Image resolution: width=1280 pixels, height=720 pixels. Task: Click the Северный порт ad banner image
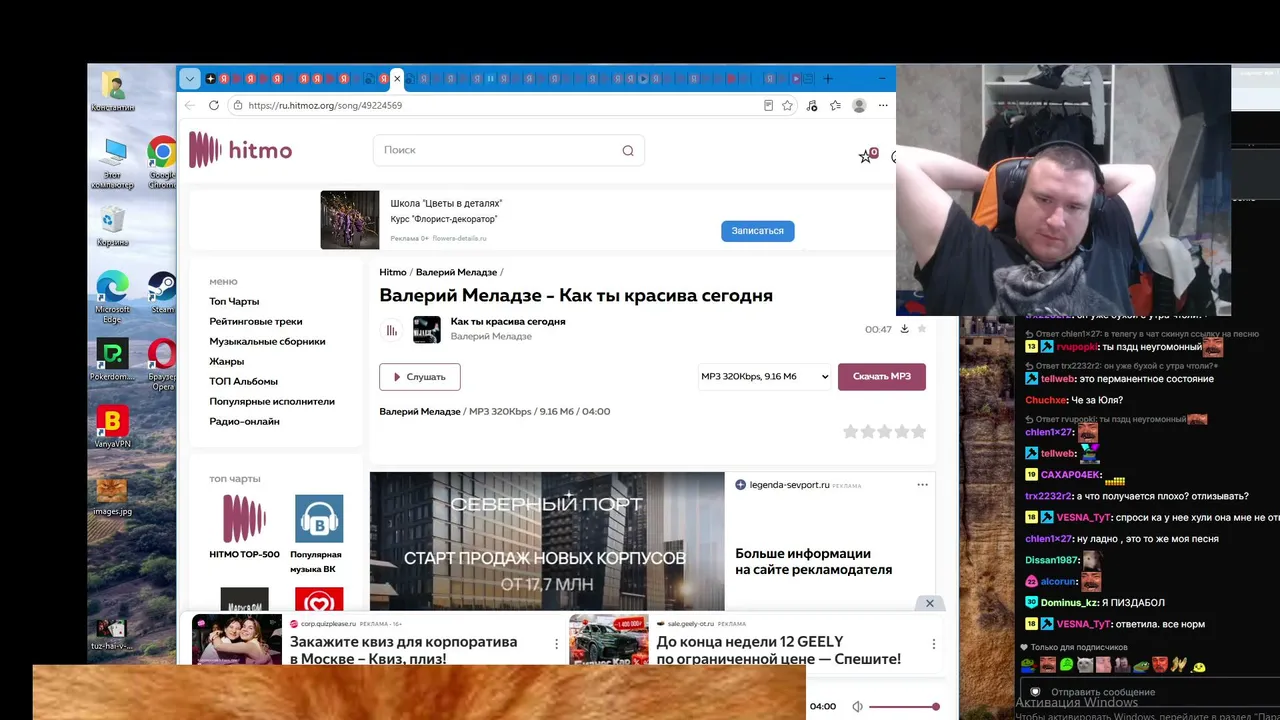click(547, 541)
